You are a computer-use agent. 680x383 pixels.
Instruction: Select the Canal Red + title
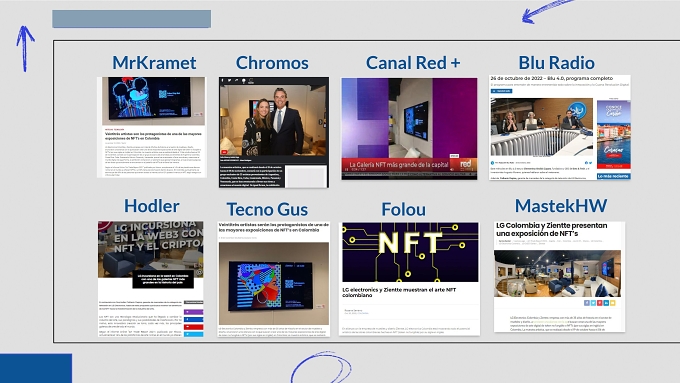point(413,63)
